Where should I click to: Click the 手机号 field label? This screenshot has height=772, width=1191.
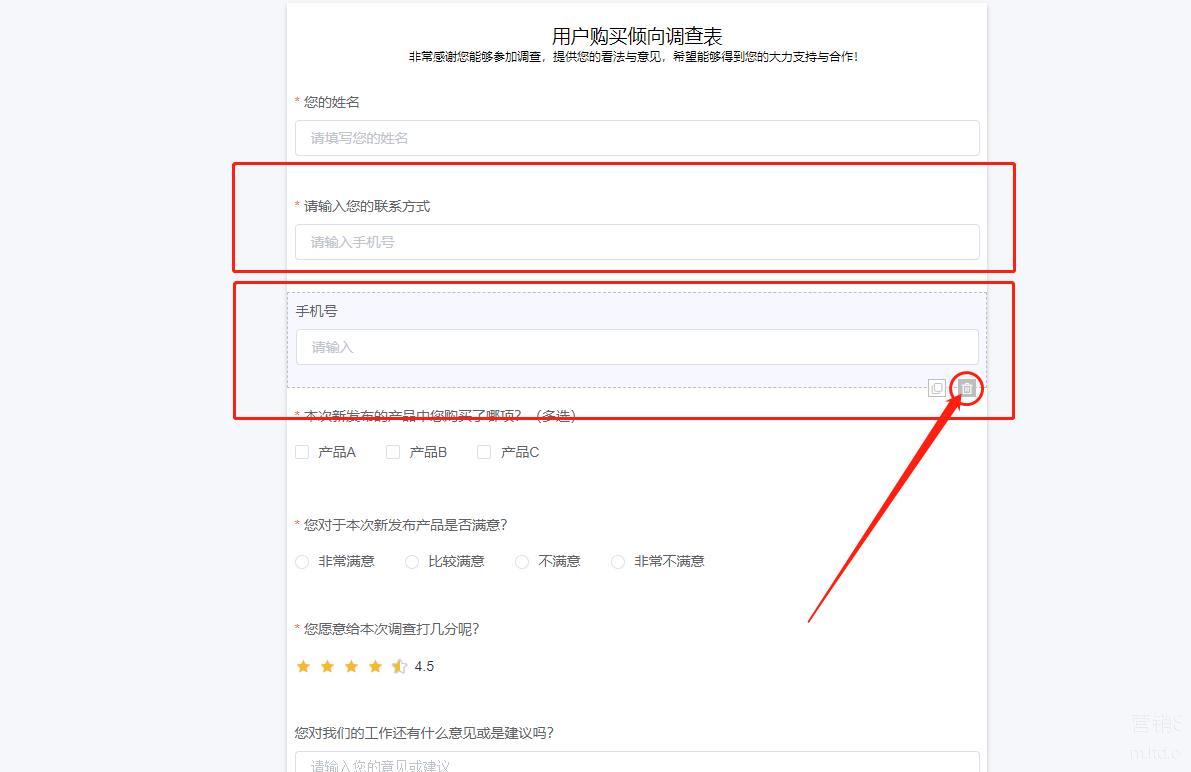coord(317,311)
